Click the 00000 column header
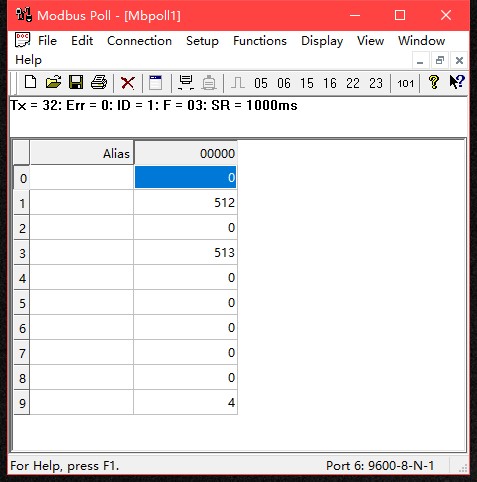 point(186,153)
